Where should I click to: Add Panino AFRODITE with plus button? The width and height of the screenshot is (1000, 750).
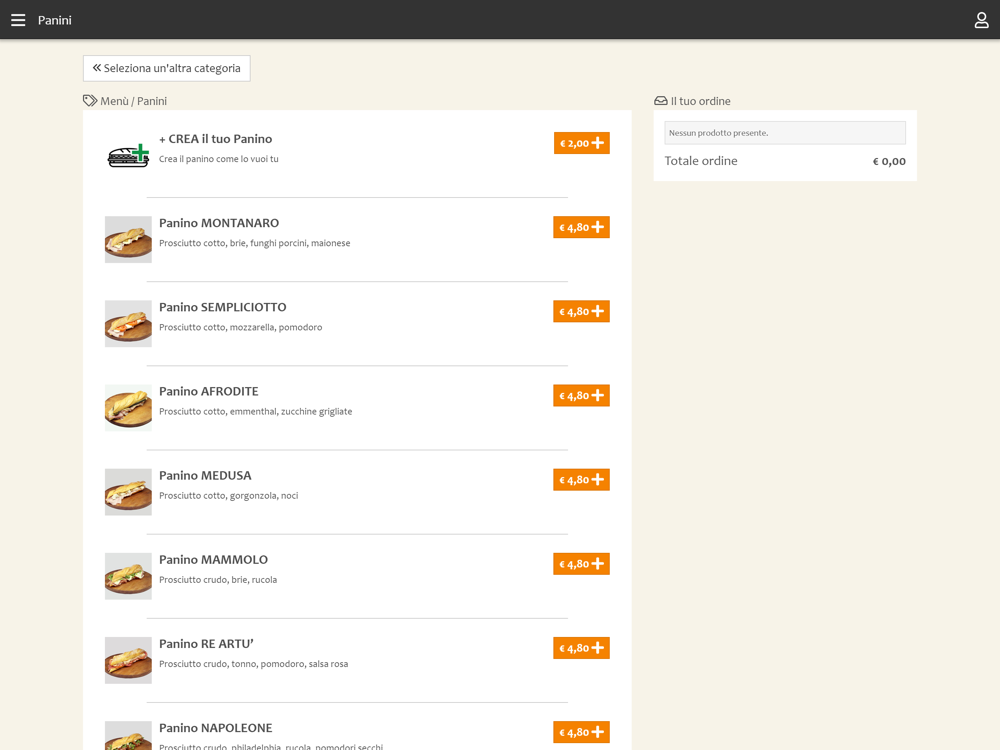click(x=581, y=396)
